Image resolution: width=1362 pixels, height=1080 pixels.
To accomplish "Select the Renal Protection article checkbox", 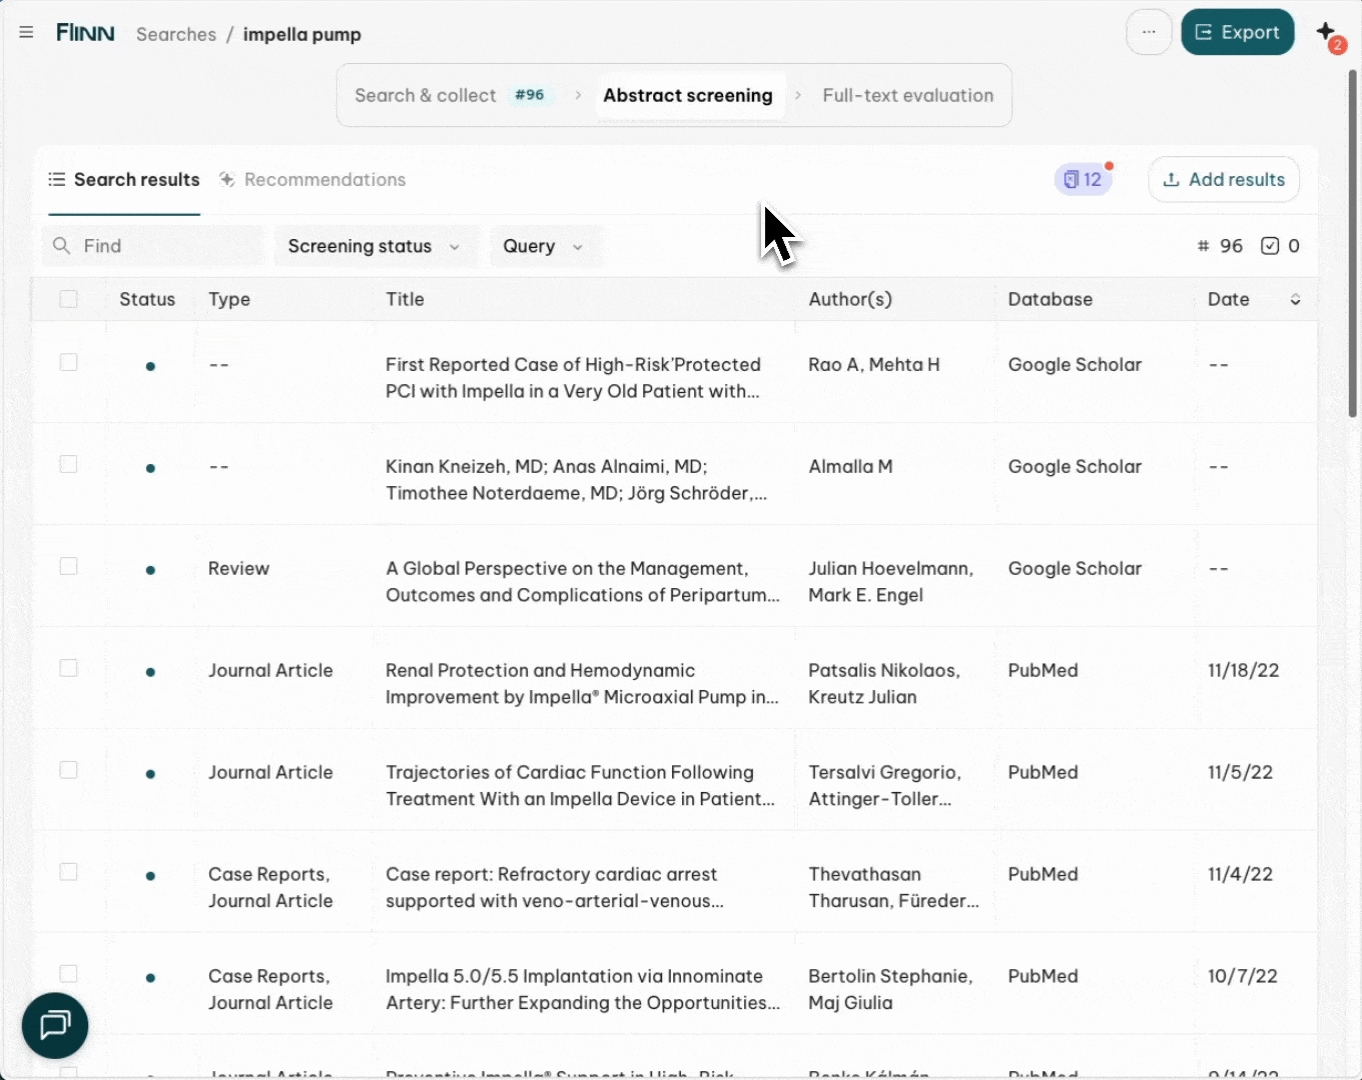I will coord(68,668).
